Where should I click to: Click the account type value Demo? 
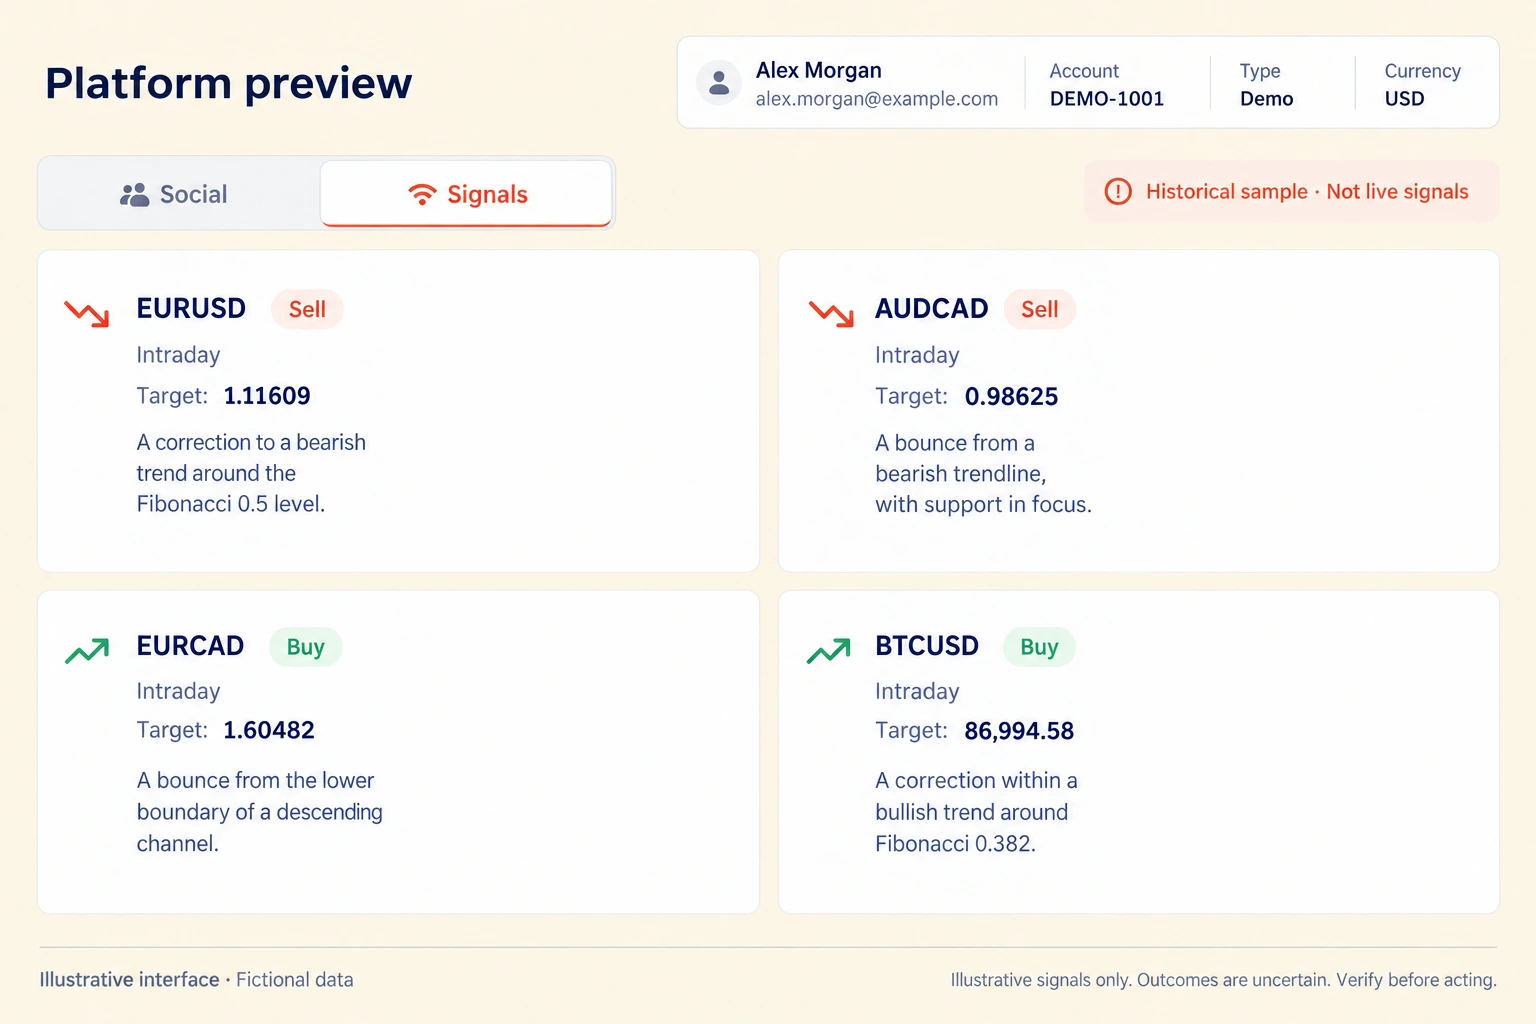1267,99
